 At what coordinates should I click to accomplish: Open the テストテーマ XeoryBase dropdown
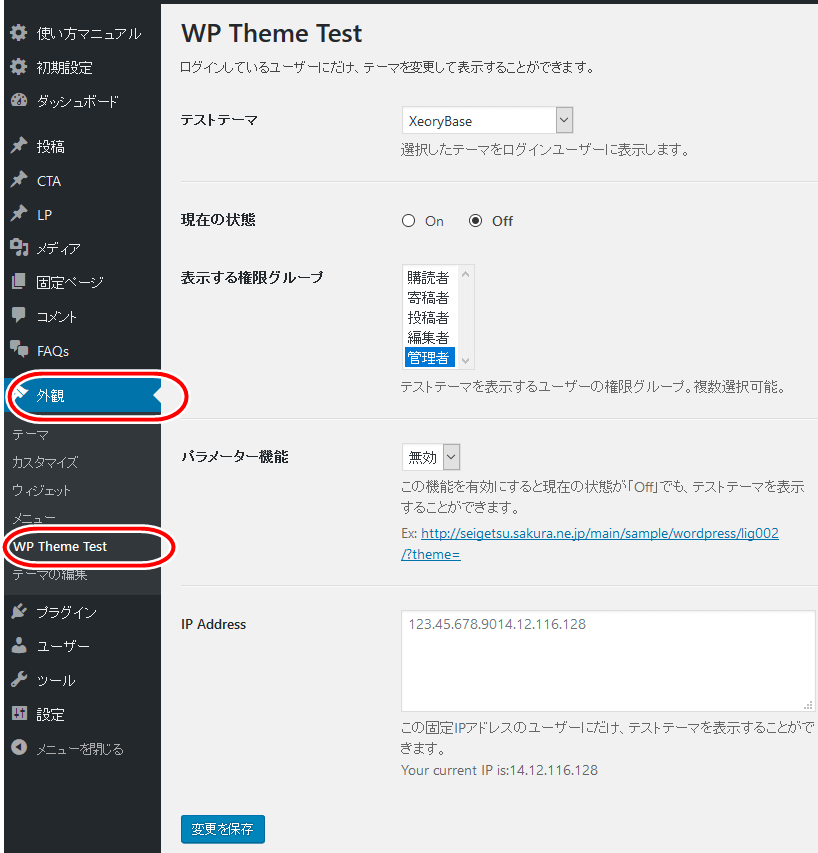[x=487, y=121]
